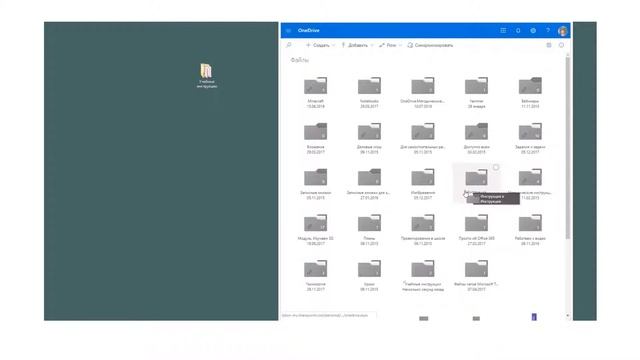Open the Уроки folder

point(369,269)
